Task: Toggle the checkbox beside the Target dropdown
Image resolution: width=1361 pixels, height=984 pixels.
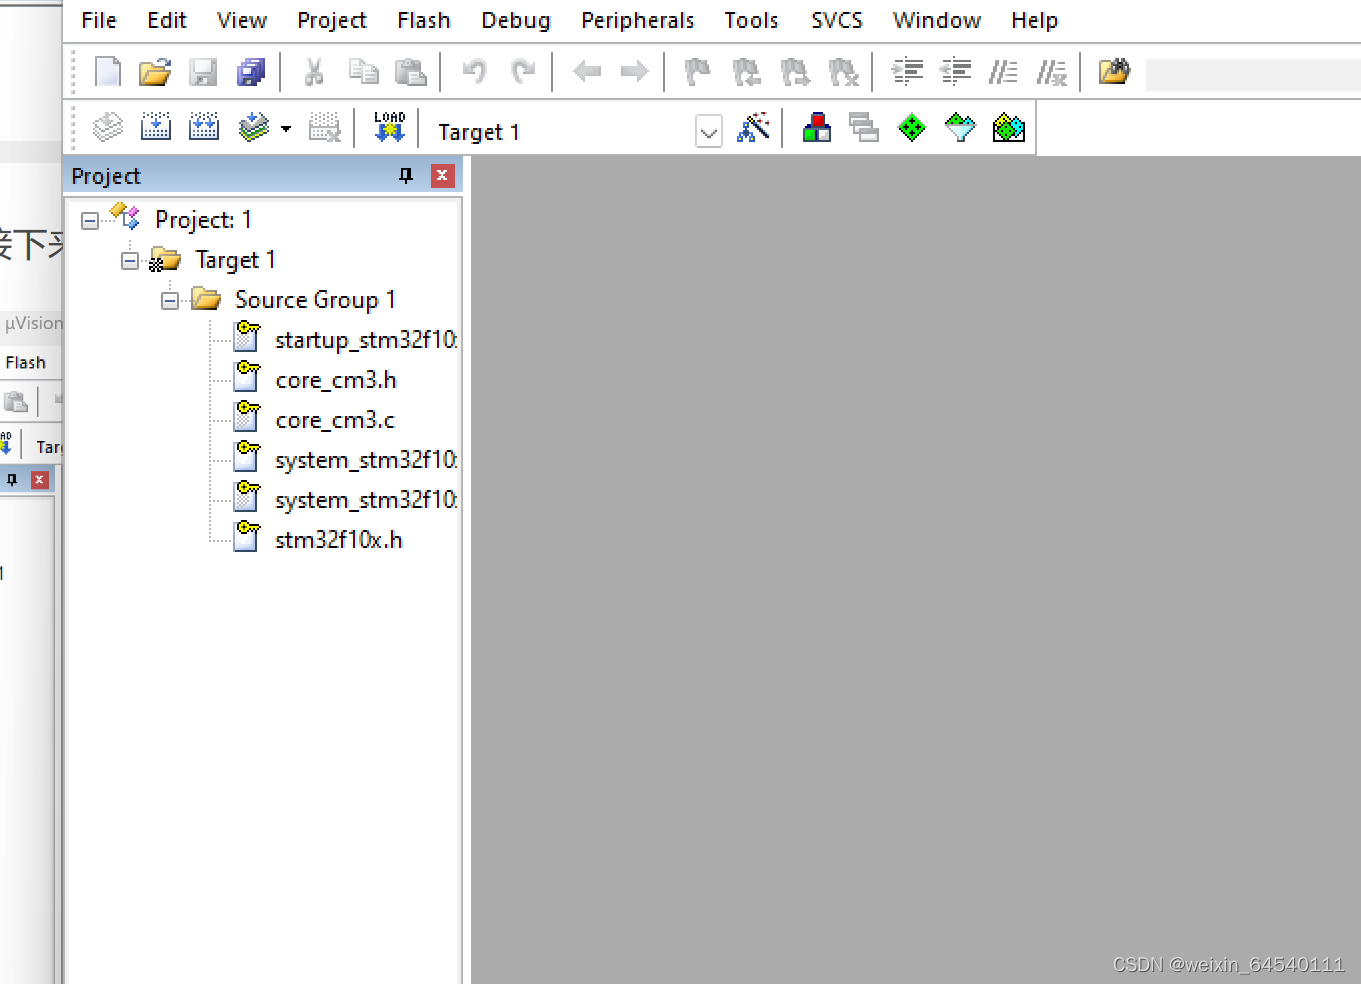Action: 709,131
